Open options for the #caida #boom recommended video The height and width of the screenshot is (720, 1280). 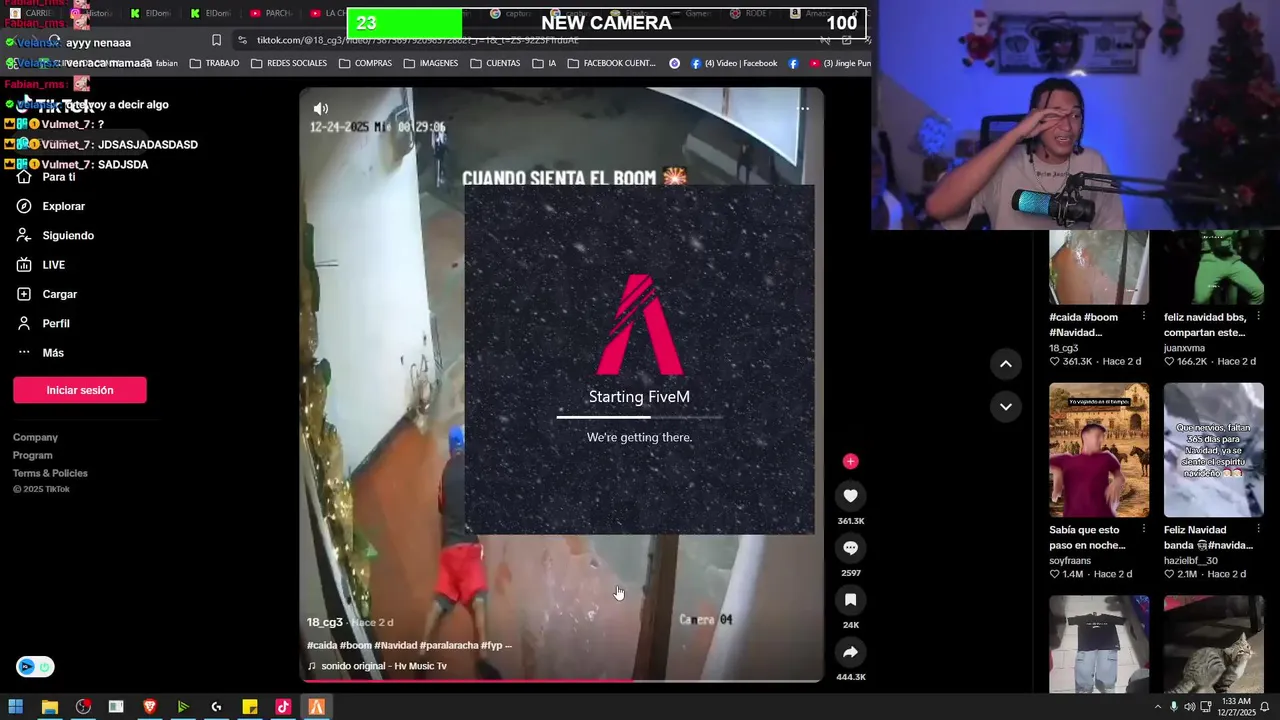point(1144,317)
